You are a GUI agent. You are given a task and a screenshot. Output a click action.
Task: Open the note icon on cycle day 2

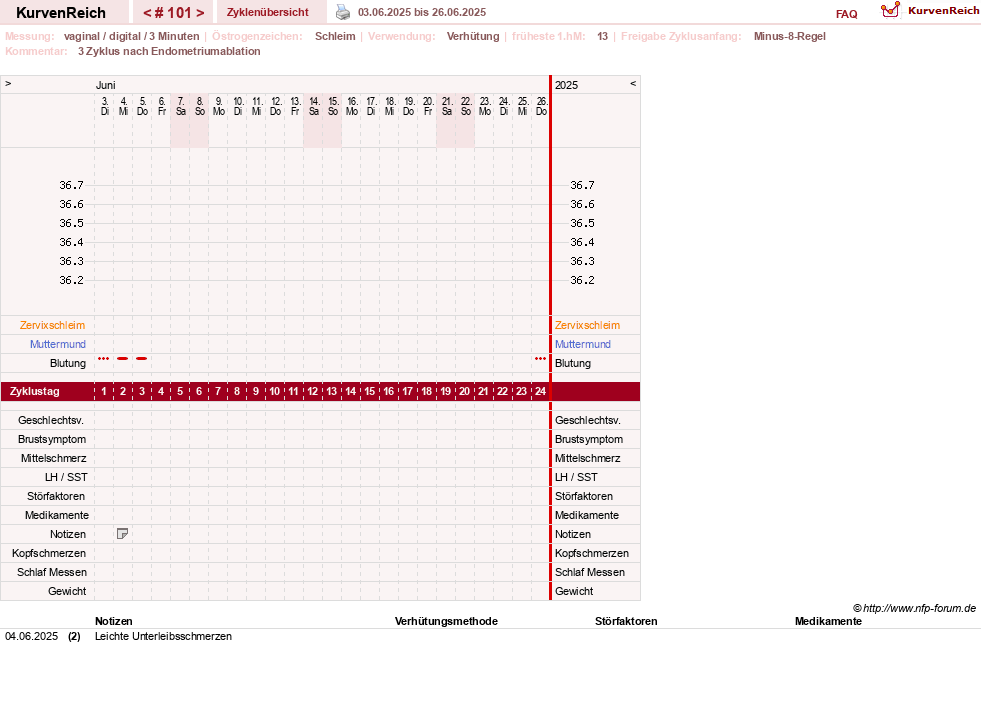123,534
